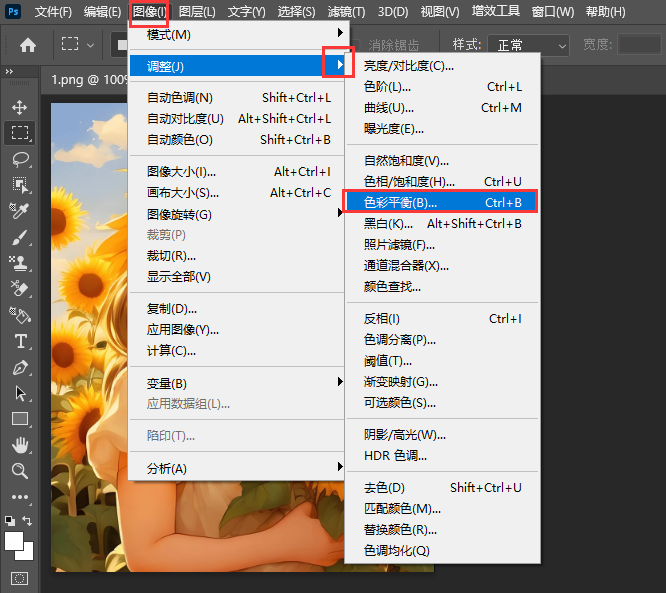Open the 帮助(H) menu
This screenshot has height=593, width=666.
(605, 11)
